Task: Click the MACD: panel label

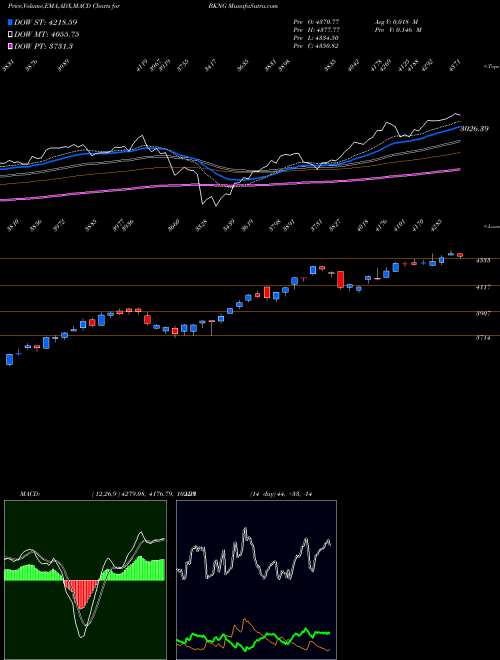Action: pos(30,493)
